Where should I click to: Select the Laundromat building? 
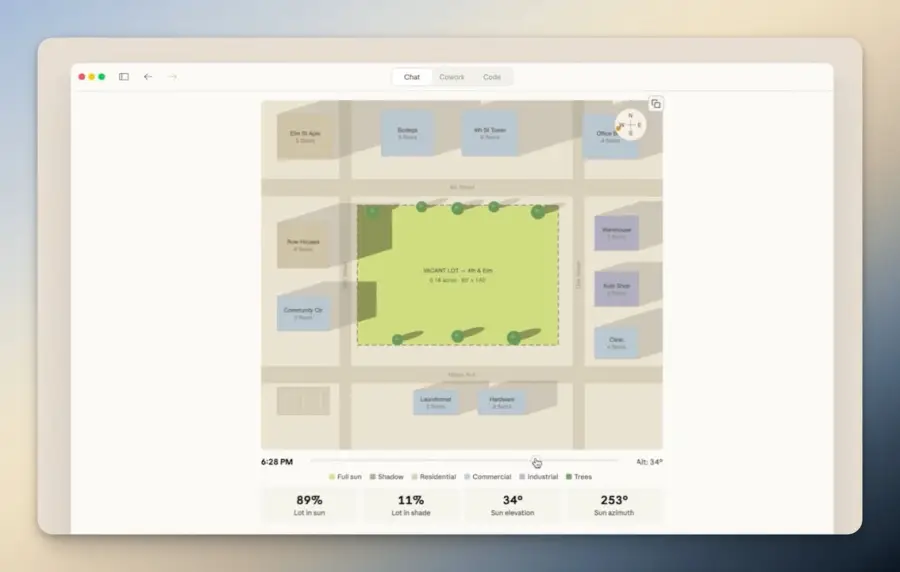pos(436,402)
